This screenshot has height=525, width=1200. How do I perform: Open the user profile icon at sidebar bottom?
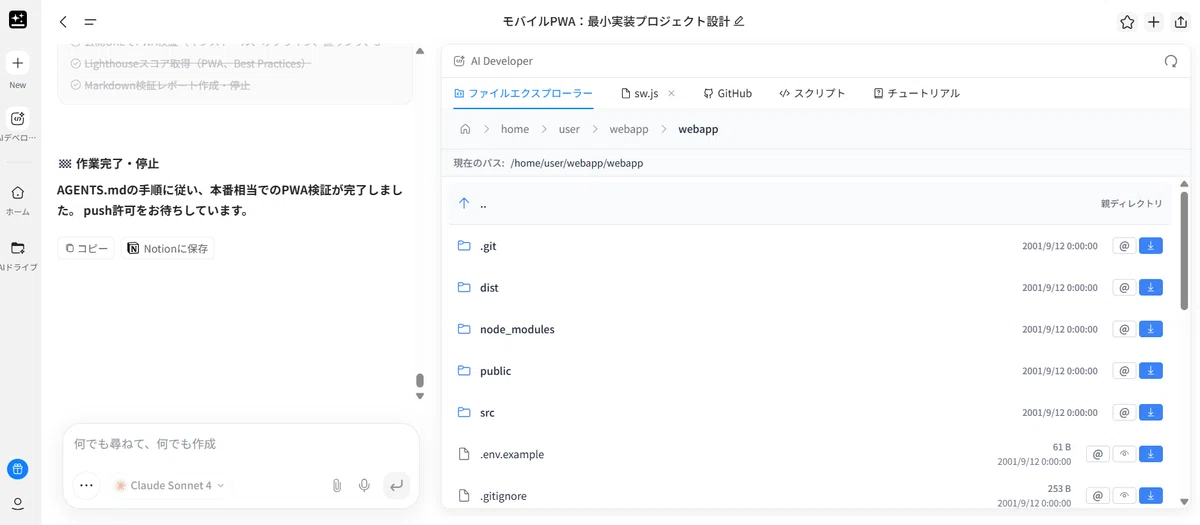(18, 503)
